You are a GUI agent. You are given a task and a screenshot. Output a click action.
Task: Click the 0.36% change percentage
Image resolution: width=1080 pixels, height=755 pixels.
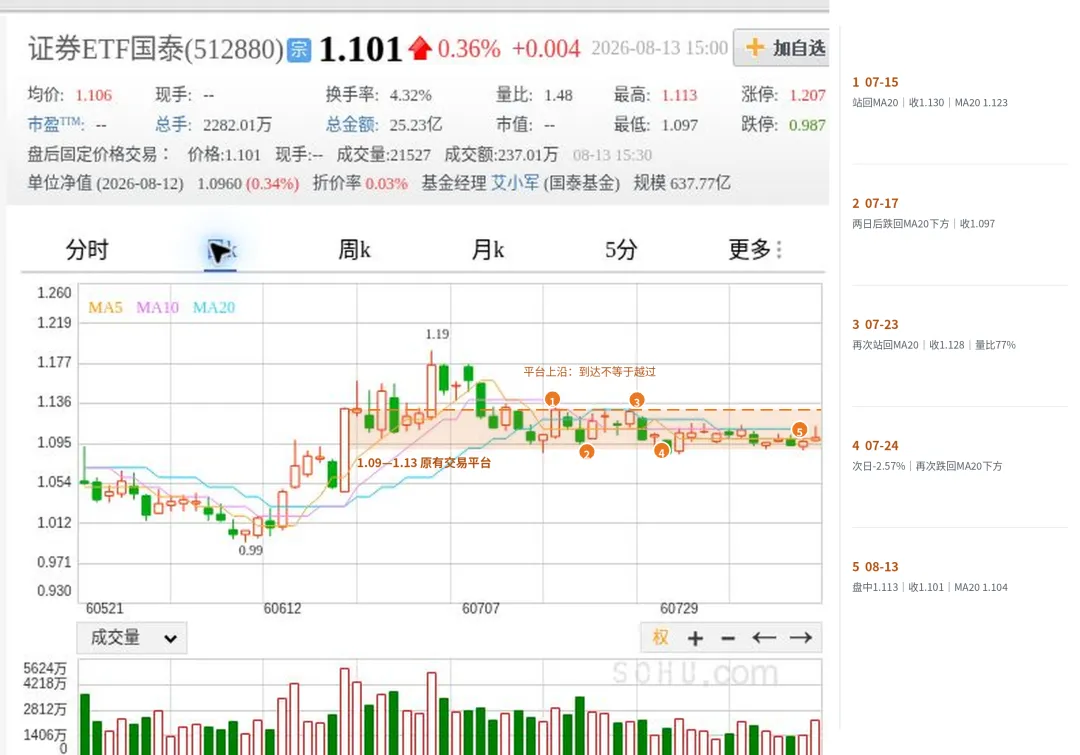[469, 49]
